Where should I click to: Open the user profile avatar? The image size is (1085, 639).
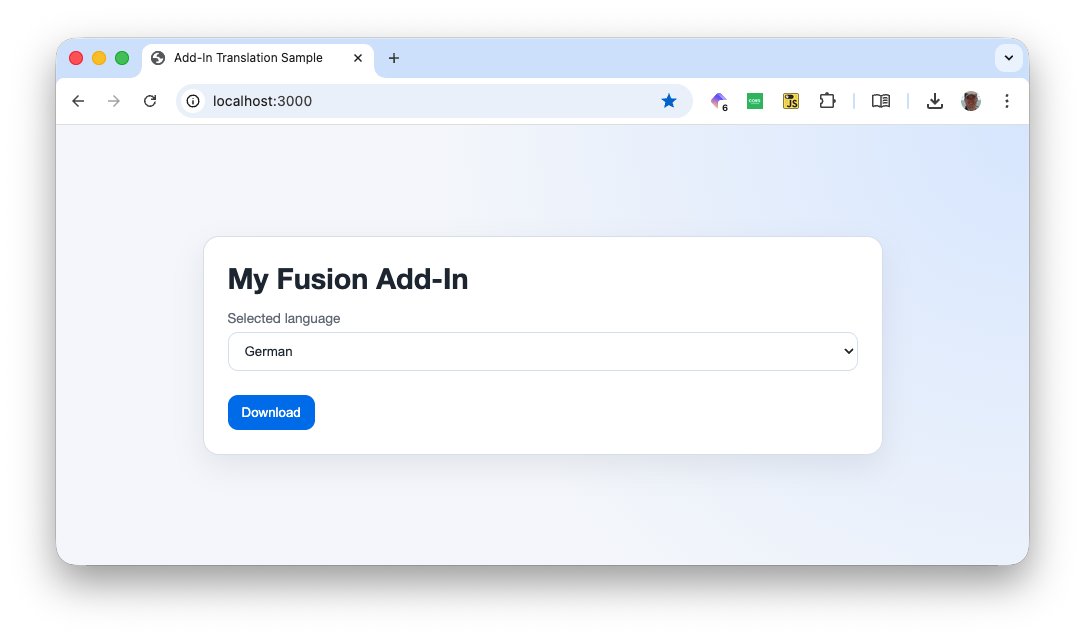(x=971, y=101)
